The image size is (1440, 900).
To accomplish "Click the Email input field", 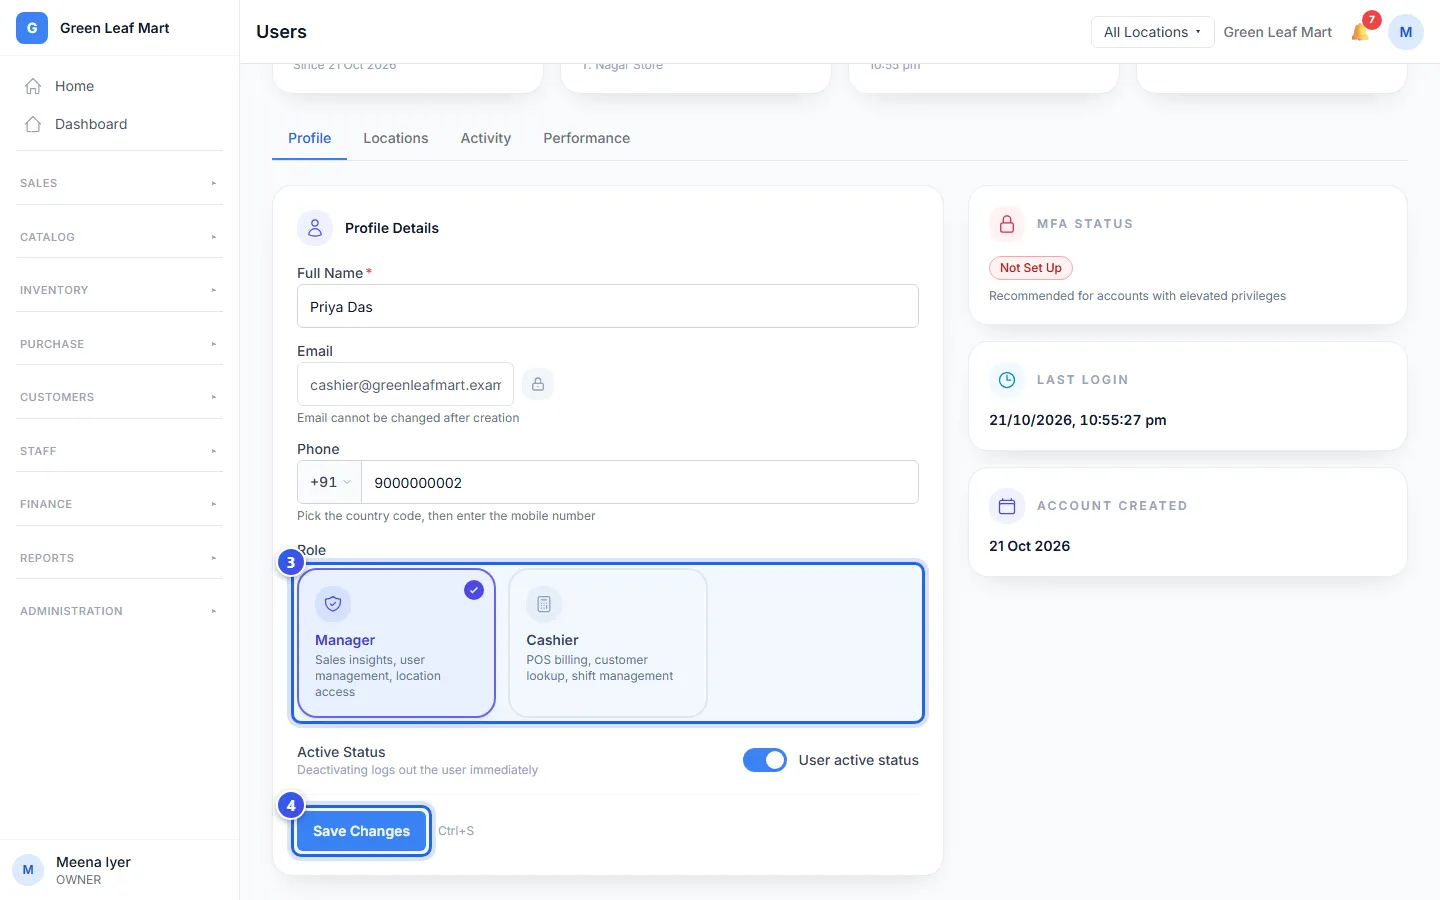I will point(405,384).
